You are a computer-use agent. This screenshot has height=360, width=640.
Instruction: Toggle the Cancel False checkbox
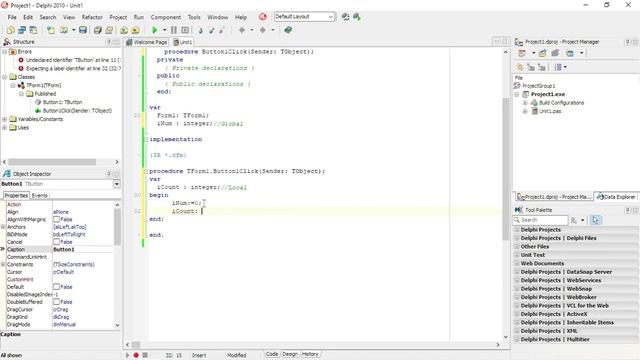(56, 242)
